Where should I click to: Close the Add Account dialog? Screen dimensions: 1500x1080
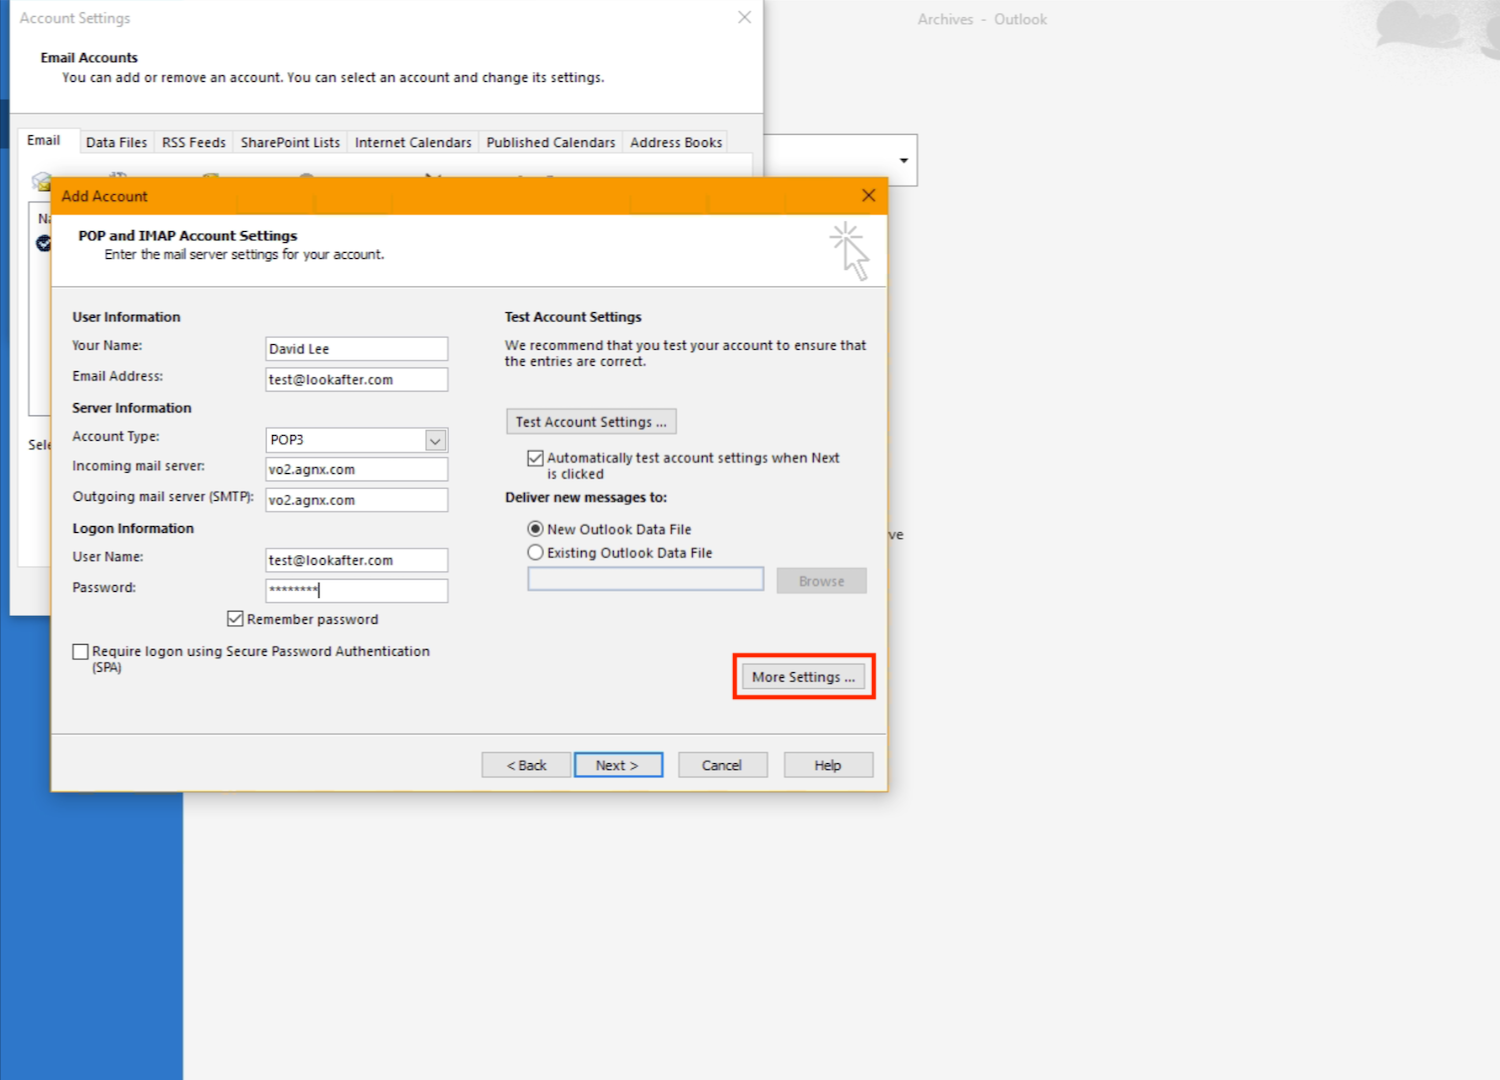(x=868, y=196)
